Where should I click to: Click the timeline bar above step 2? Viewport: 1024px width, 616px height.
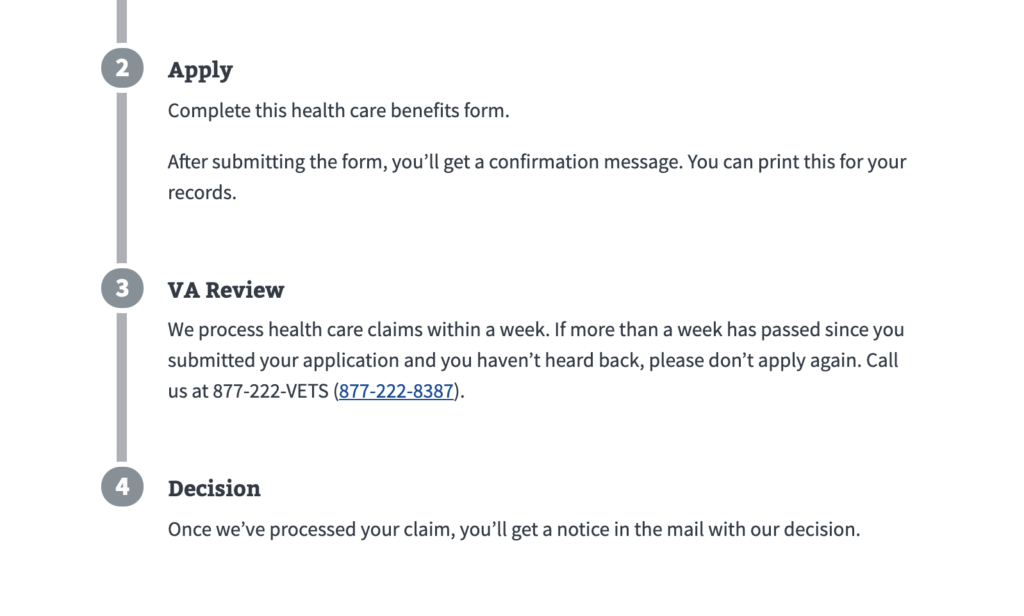(x=122, y=20)
